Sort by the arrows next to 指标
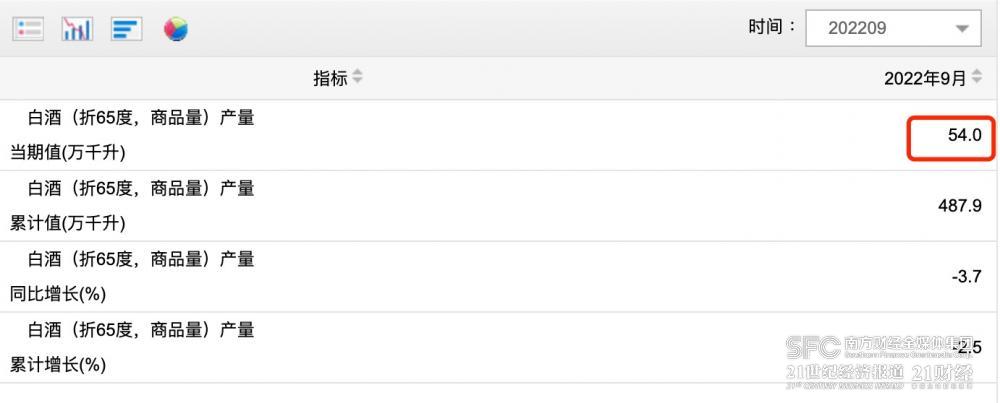 click(357, 78)
